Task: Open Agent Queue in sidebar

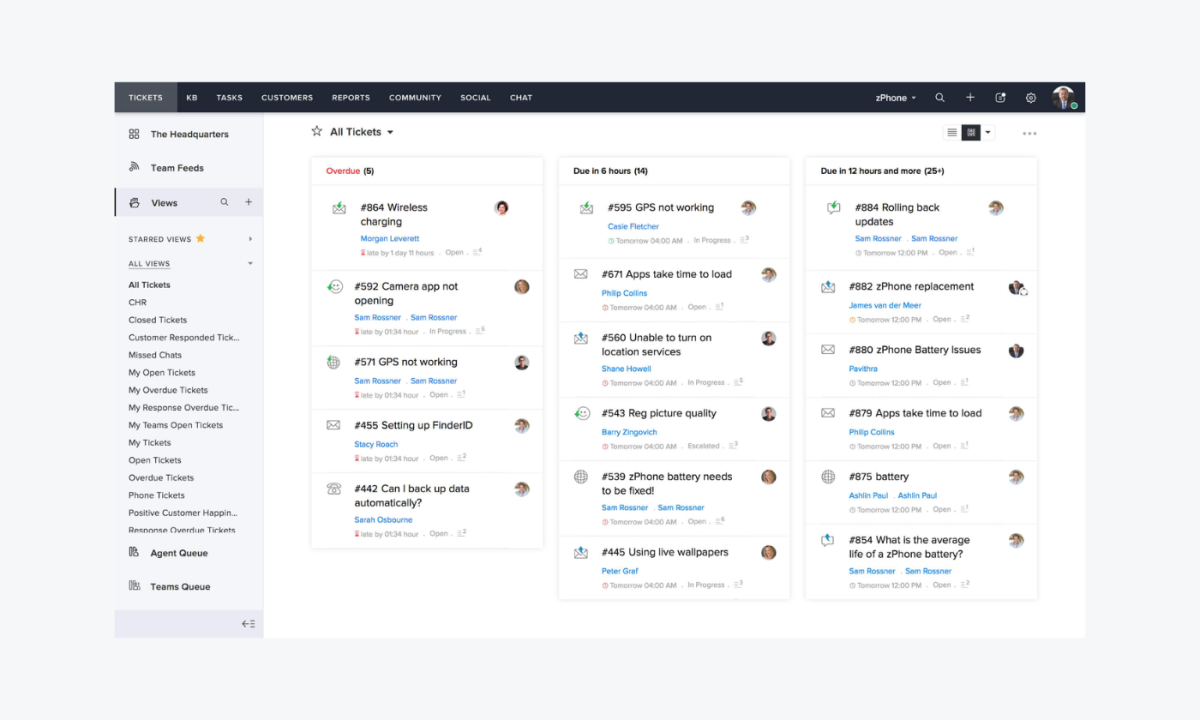Action: 179,553
